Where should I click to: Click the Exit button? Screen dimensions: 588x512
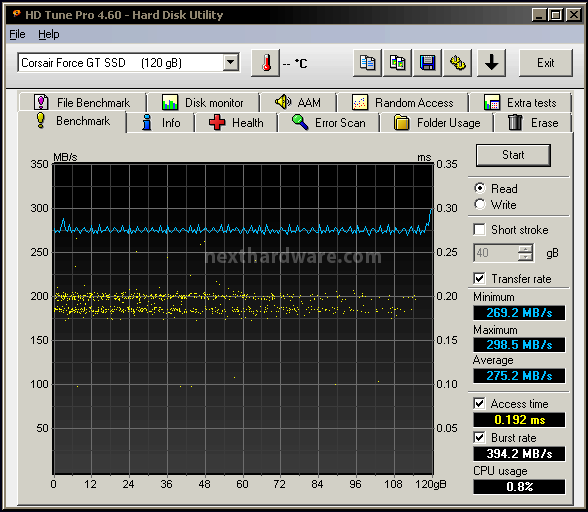coord(546,63)
